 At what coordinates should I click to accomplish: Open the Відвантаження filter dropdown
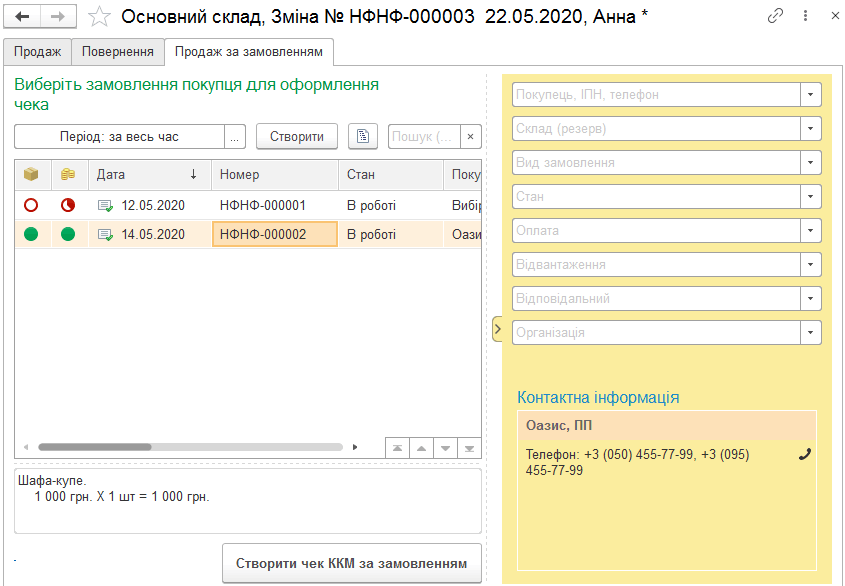(811, 264)
